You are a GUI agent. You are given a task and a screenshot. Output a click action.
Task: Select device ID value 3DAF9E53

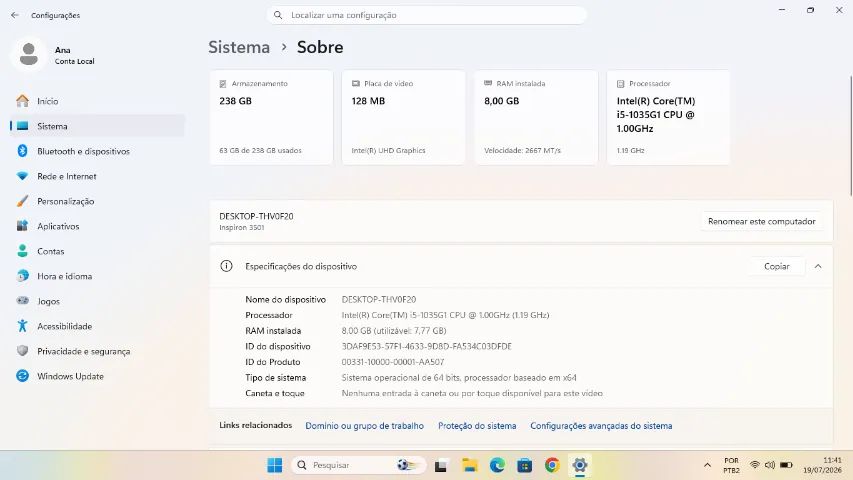(x=426, y=346)
